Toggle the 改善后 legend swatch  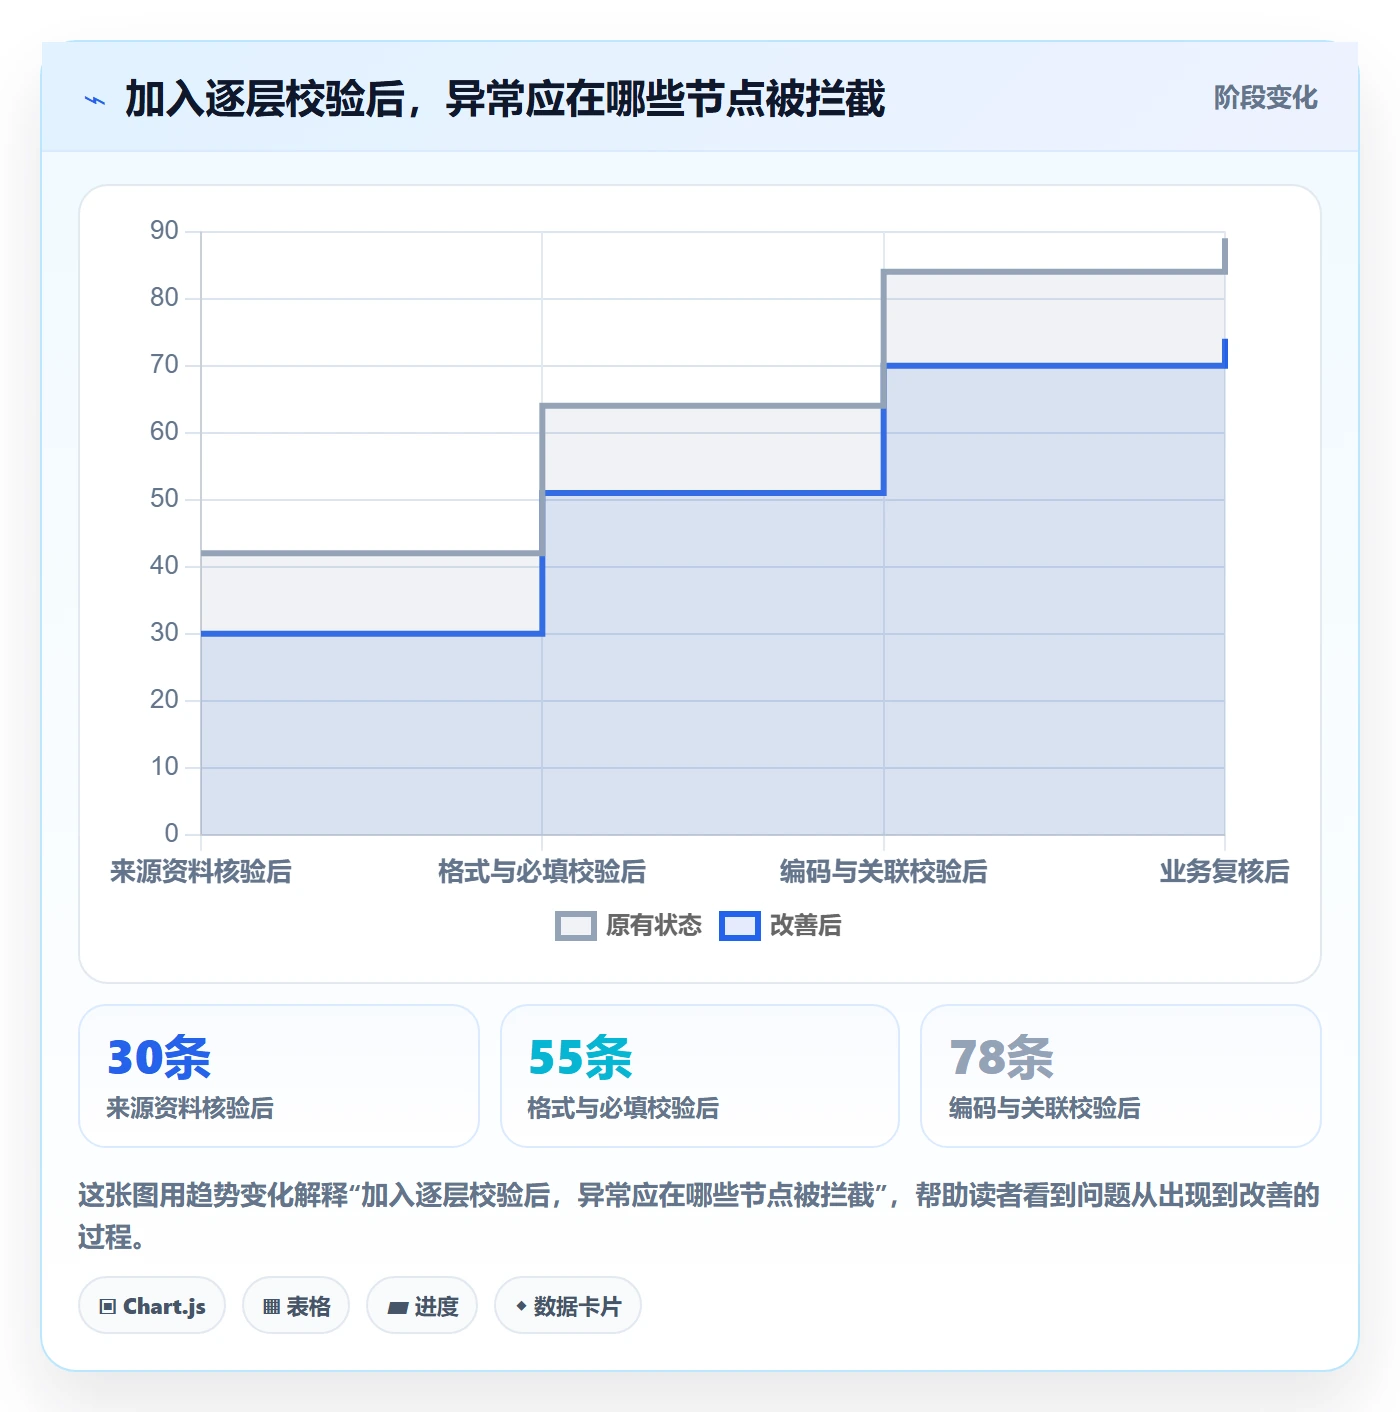[740, 926]
